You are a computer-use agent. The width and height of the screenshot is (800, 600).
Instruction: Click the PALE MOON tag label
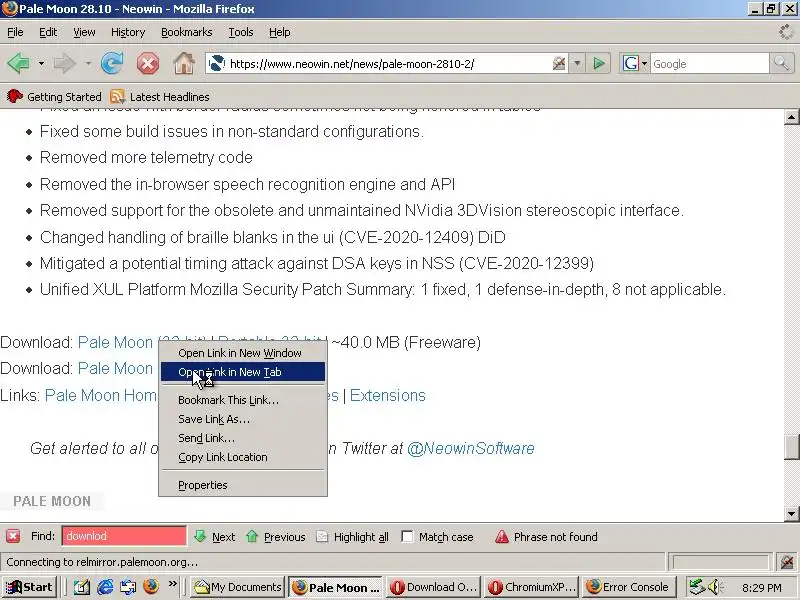point(52,501)
